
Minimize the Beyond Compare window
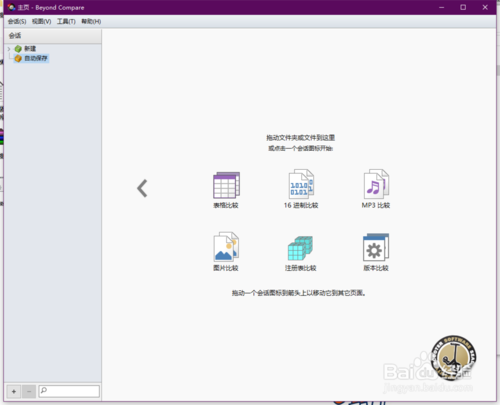442,7
